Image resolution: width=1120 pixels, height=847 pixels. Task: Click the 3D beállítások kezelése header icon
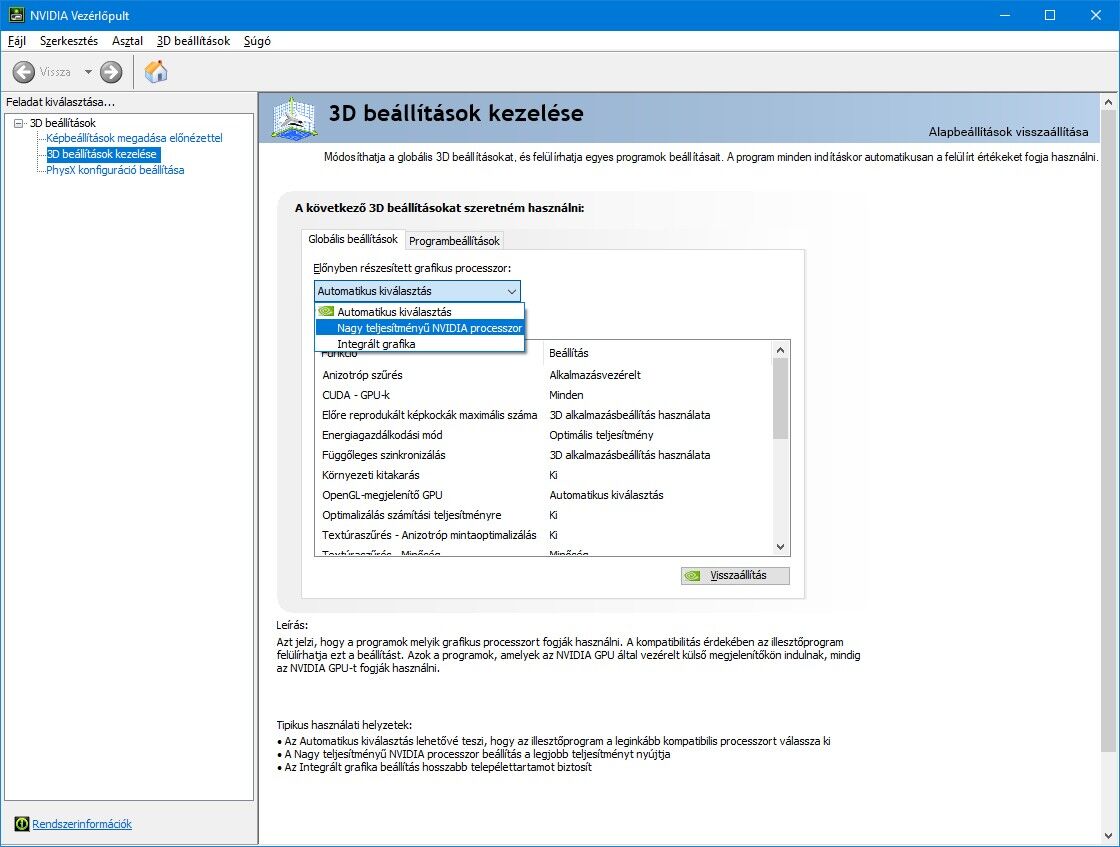(x=294, y=119)
